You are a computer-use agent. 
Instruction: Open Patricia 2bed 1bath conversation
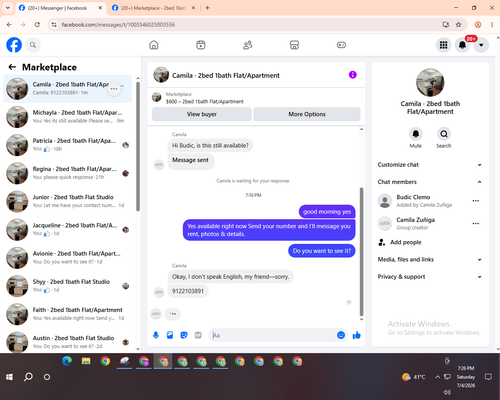tap(68, 145)
